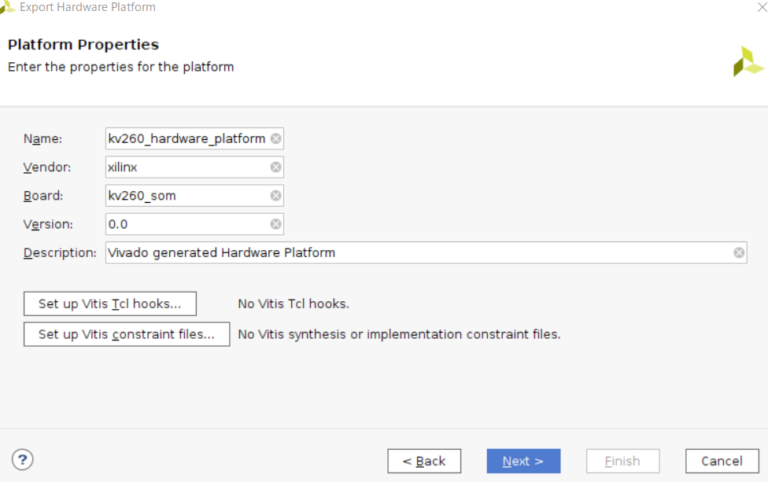Clear the Board field using its X icon
The height and width of the screenshot is (482, 768).
coord(276,196)
